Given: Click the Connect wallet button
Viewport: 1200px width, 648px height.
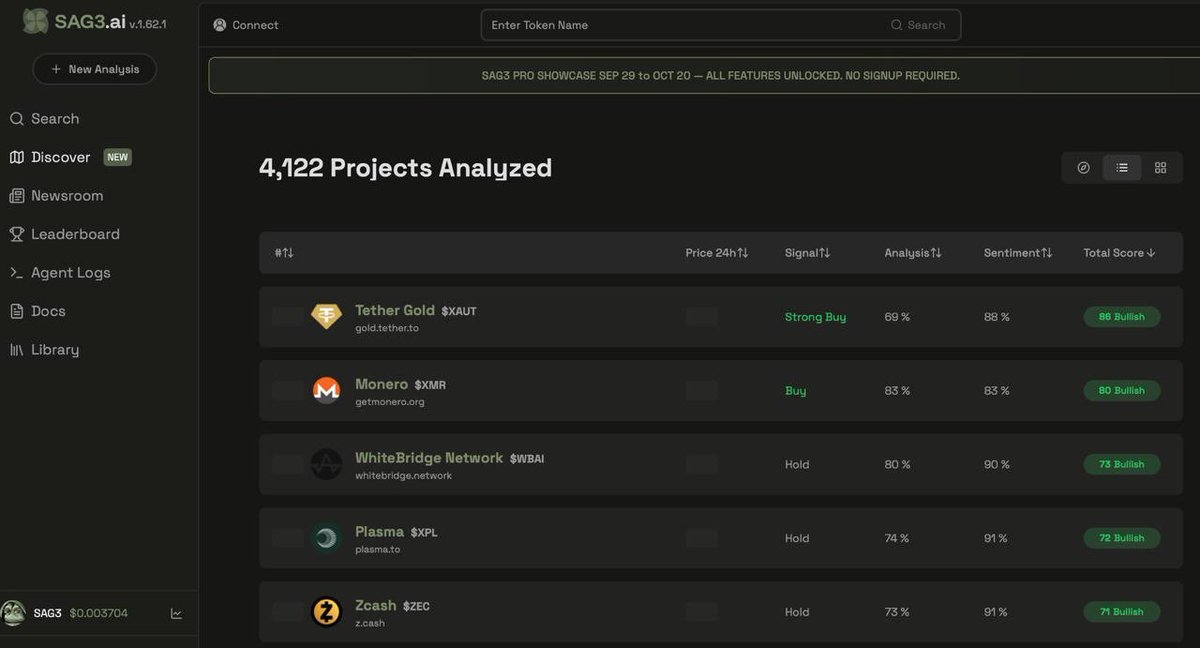Looking at the screenshot, I should pyautogui.click(x=246, y=25).
